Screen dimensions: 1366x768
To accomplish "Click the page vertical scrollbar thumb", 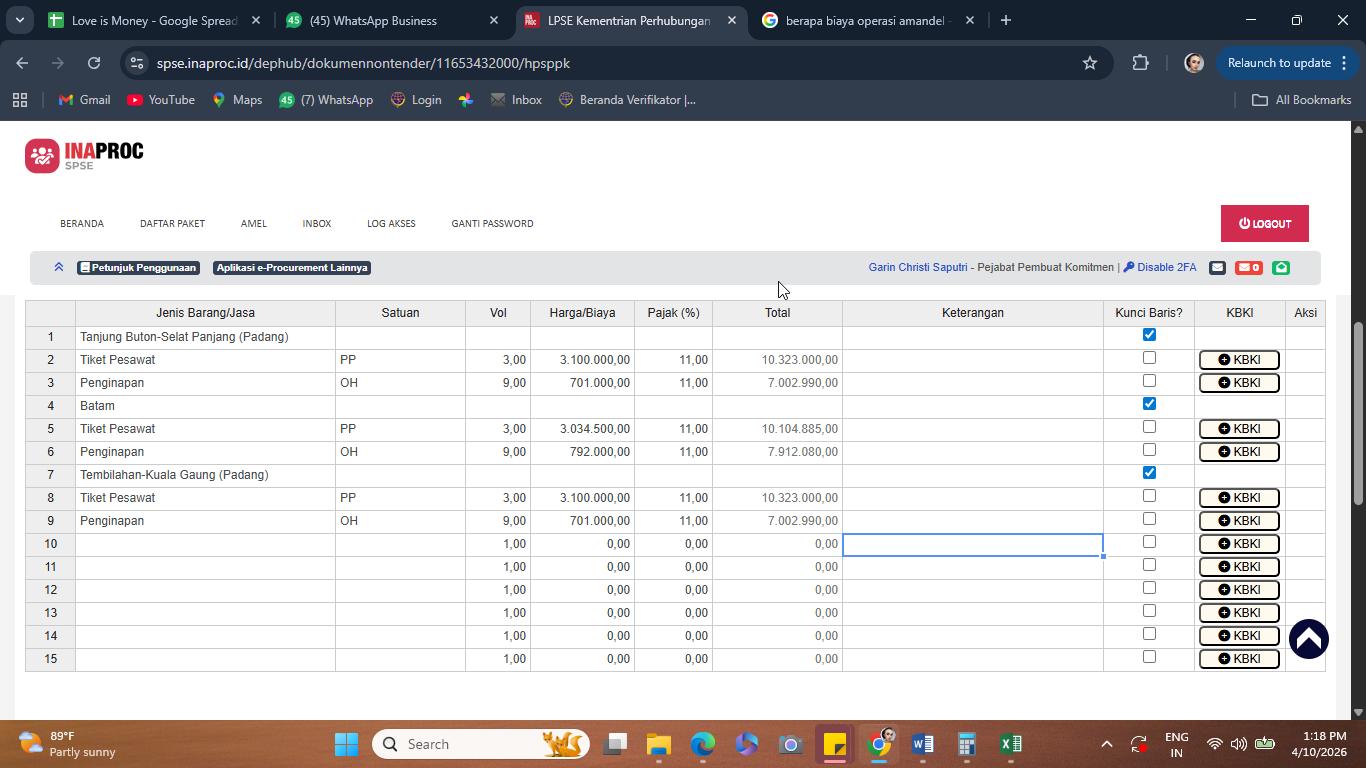I will click(x=1358, y=413).
